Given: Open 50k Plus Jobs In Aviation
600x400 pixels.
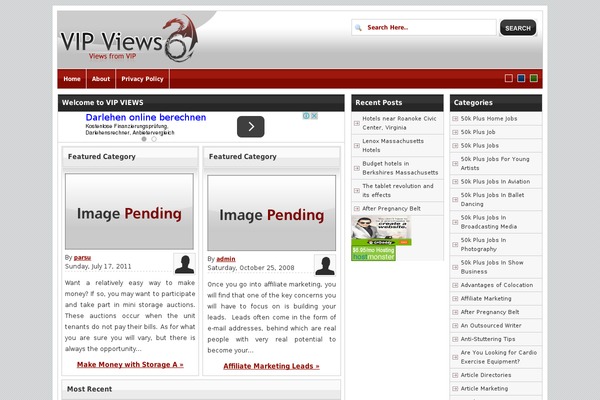Looking at the screenshot, I should pos(495,181).
